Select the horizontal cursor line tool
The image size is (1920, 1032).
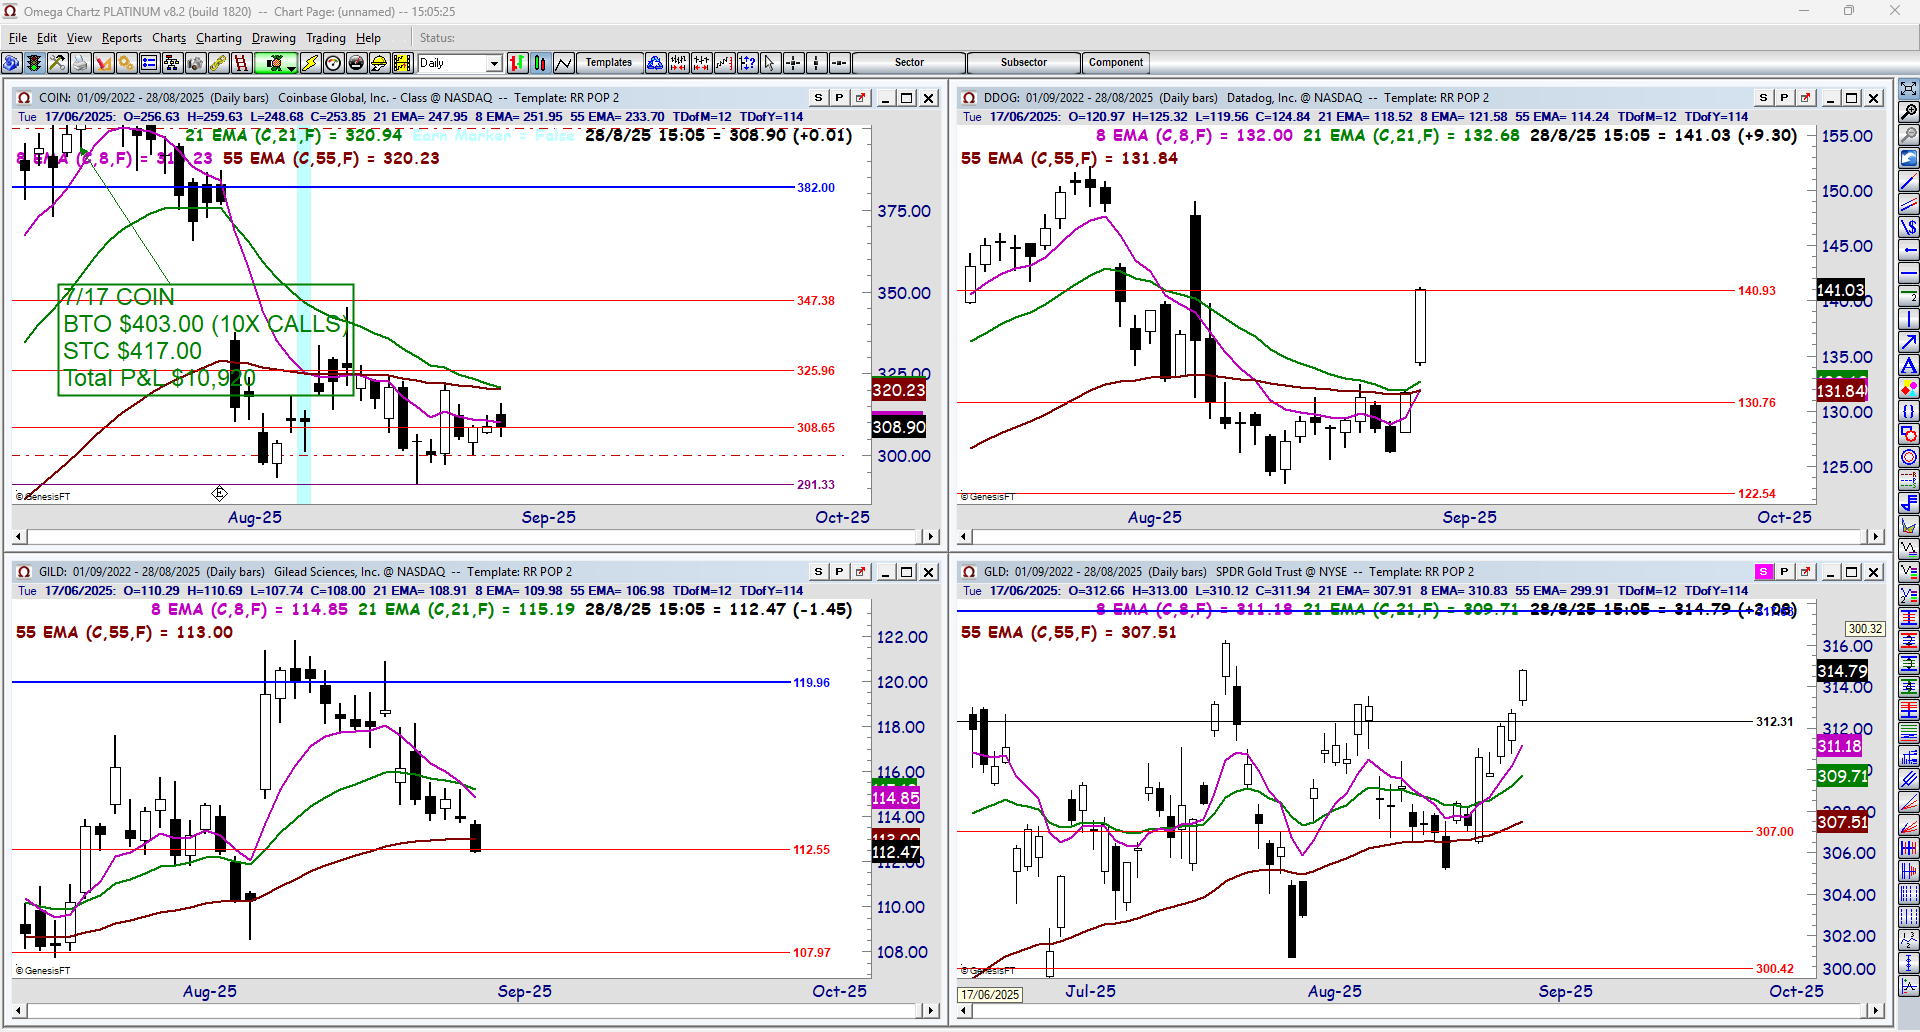pyautogui.click(x=839, y=63)
